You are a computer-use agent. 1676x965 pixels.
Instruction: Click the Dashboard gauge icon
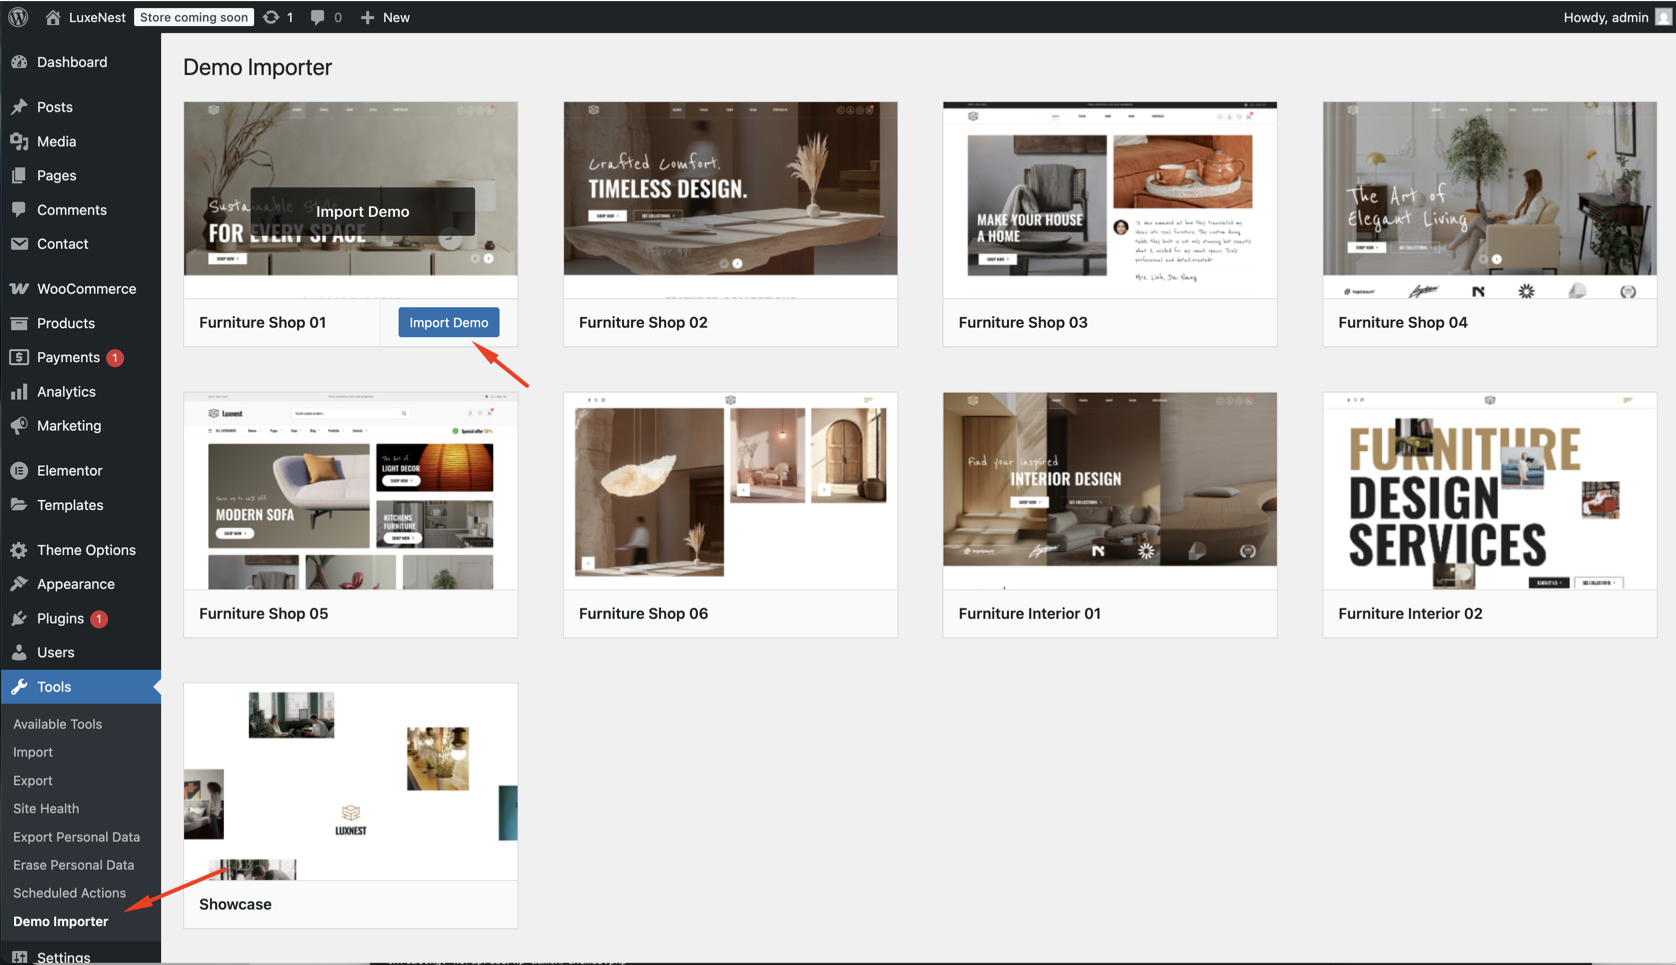click(x=19, y=62)
